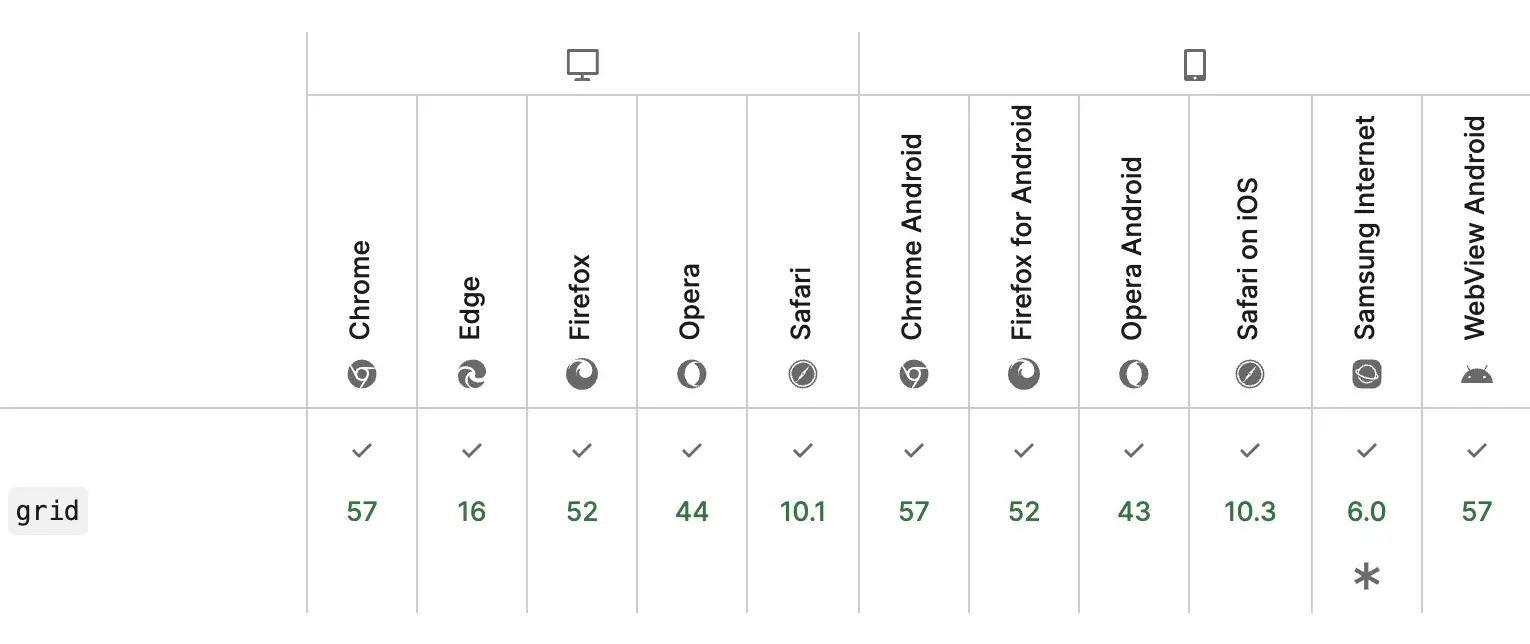This screenshot has width=1530, height=644.
Task: Expand Edge version 16 support cell
Action: 472,511
